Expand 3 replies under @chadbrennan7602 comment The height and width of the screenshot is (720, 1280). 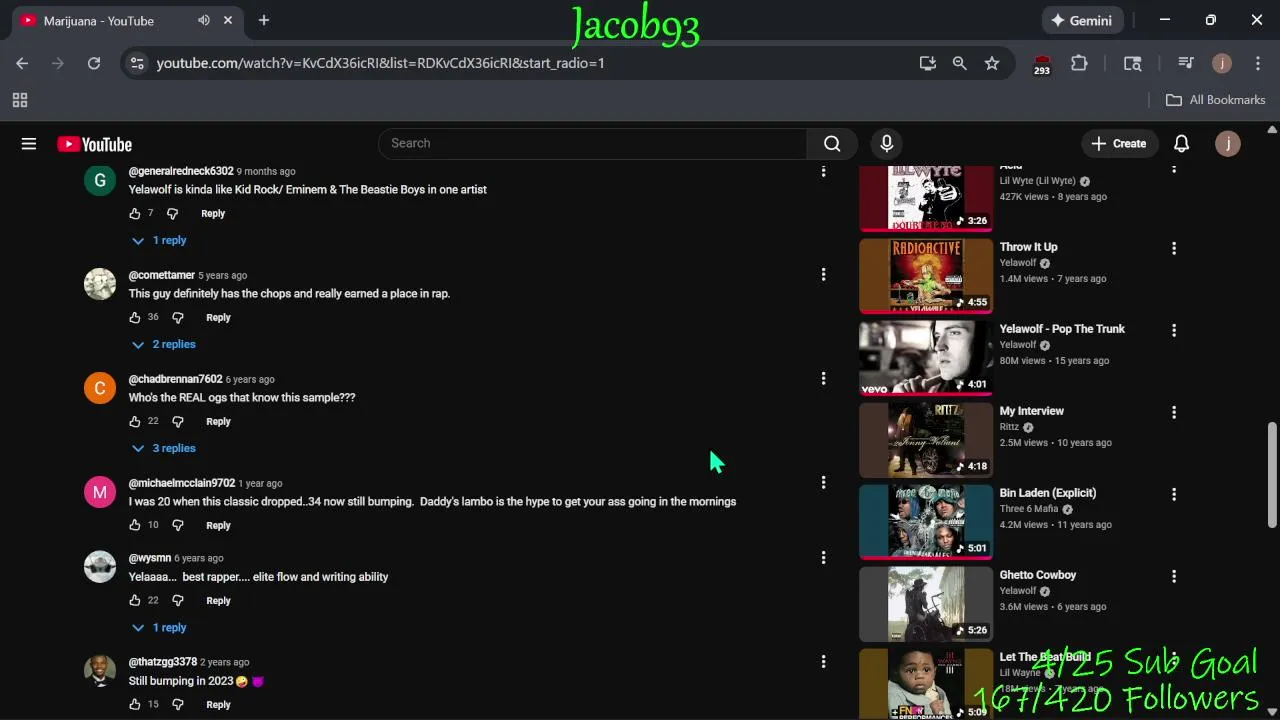click(163, 449)
